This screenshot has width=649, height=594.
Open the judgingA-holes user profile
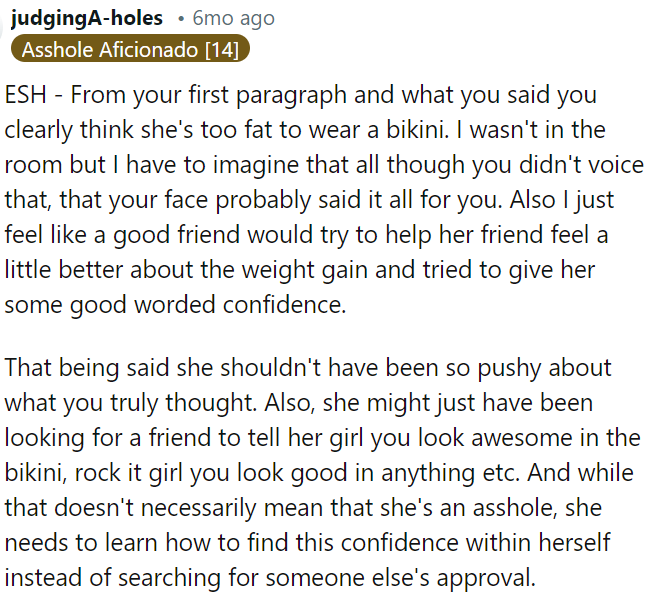[x=85, y=18]
